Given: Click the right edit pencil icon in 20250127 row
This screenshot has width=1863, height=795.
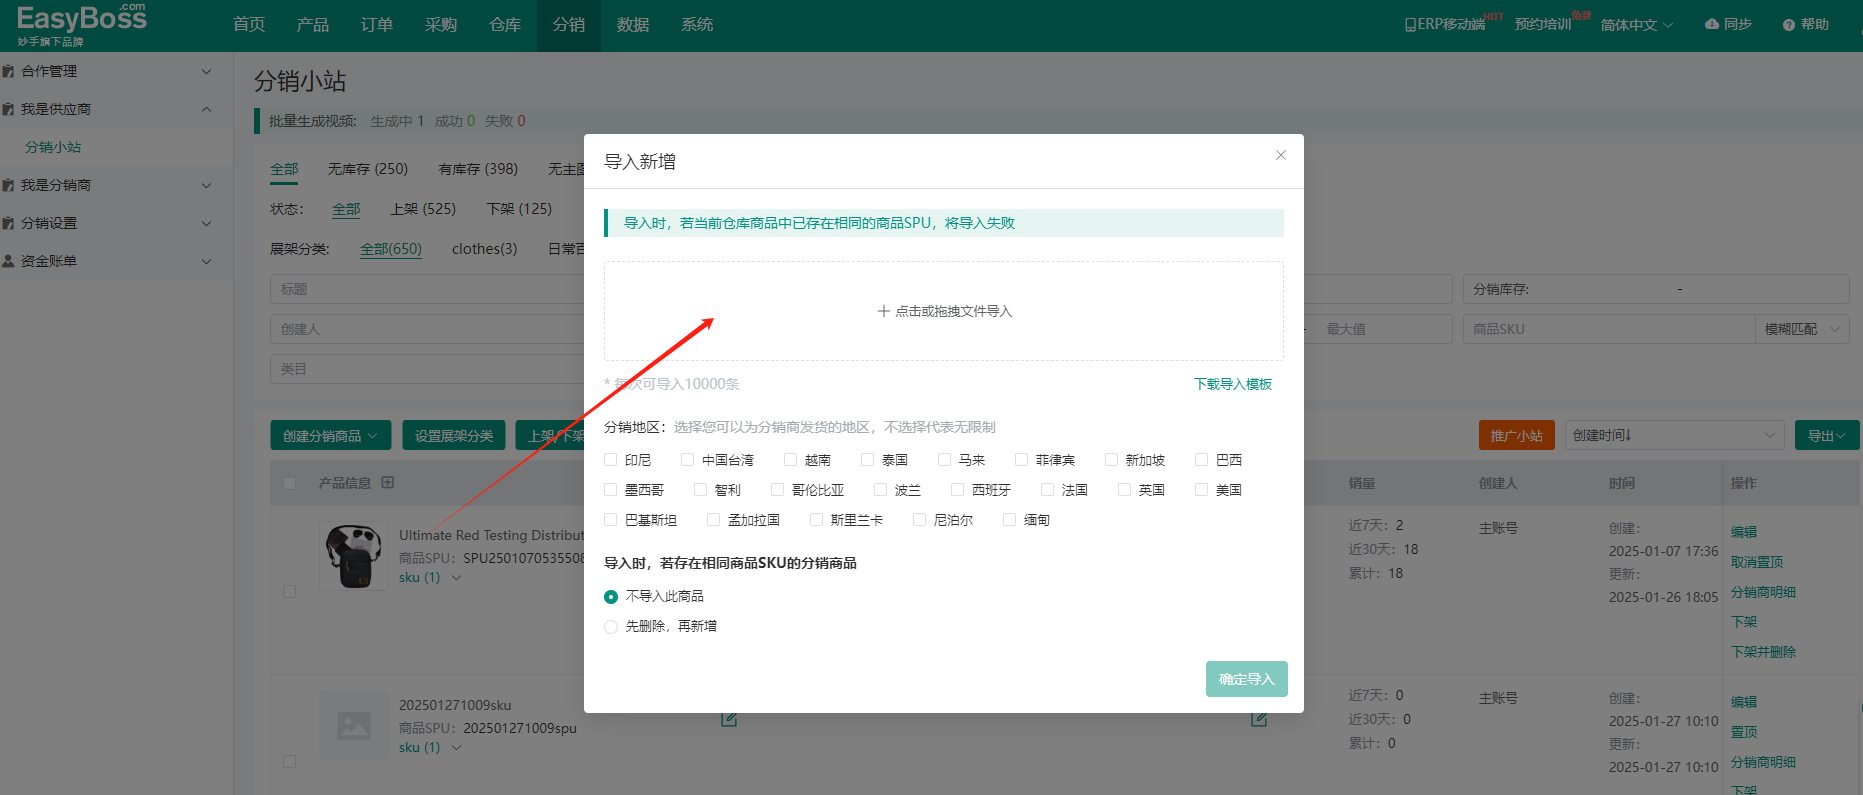Looking at the screenshot, I should point(1259,719).
